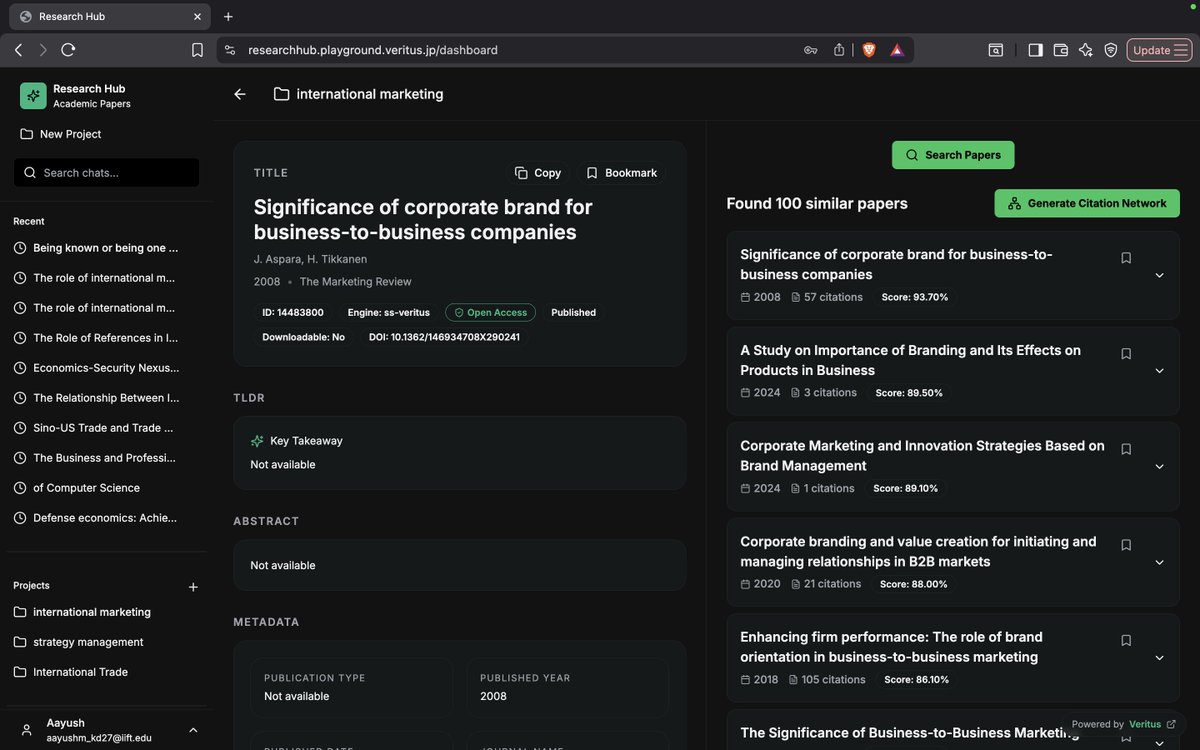The width and height of the screenshot is (1200, 750).
Task: Click the ID: 14483800 tag
Action: coord(293,313)
